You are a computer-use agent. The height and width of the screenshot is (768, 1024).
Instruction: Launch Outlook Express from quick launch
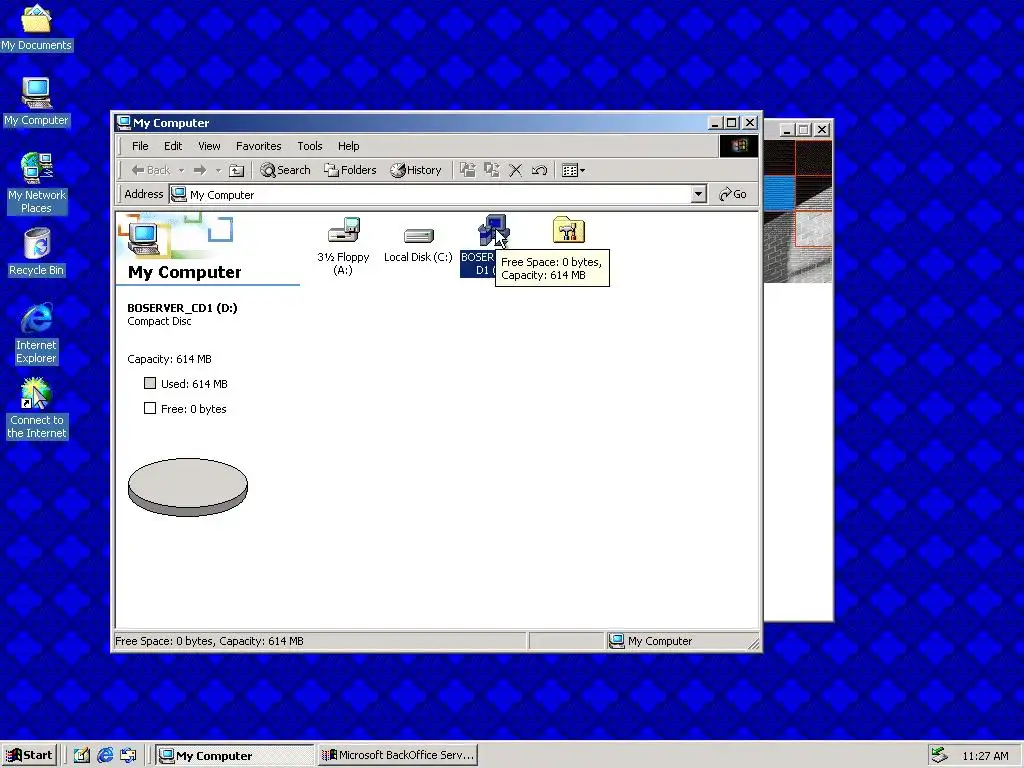point(128,756)
